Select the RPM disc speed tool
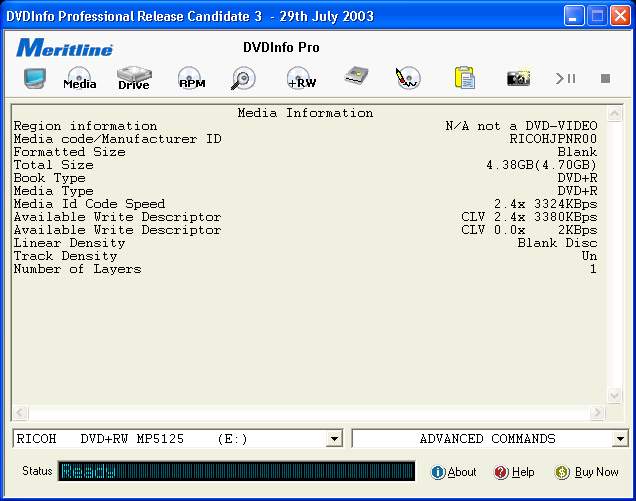Viewport: 636px width, 501px height. [191, 78]
